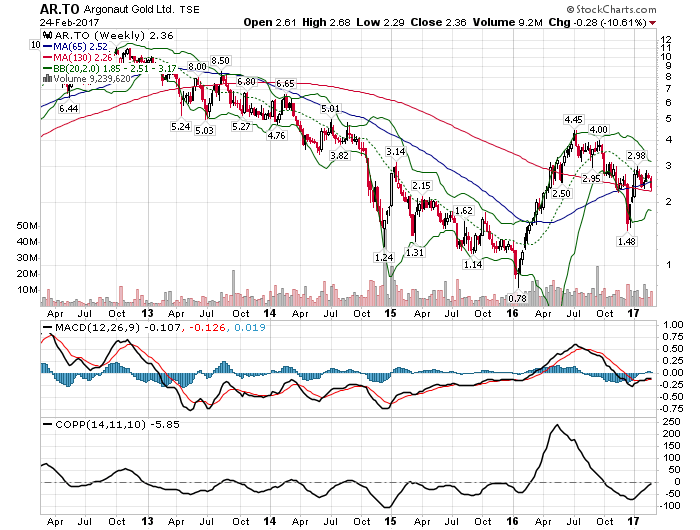
Task: Click the 1.31 low price label
Action: point(415,252)
